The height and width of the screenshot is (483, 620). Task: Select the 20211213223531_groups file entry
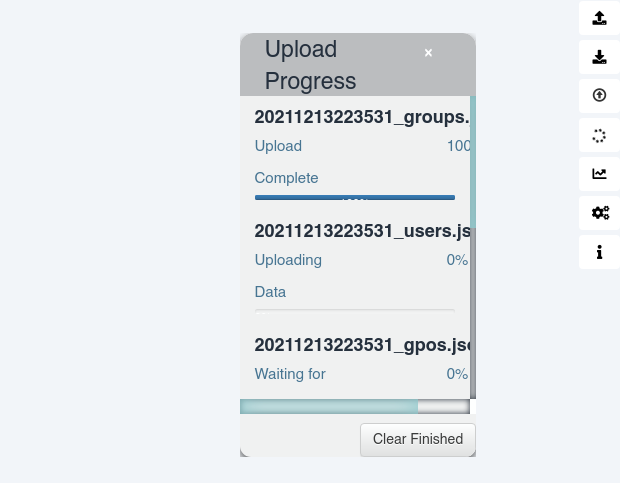click(362, 117)
